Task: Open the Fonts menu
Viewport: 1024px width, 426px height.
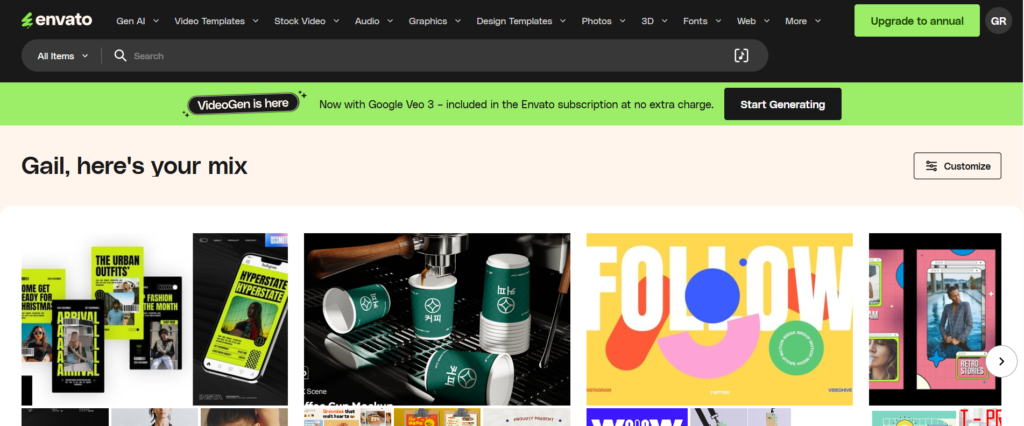Action: tap(700, 20)
